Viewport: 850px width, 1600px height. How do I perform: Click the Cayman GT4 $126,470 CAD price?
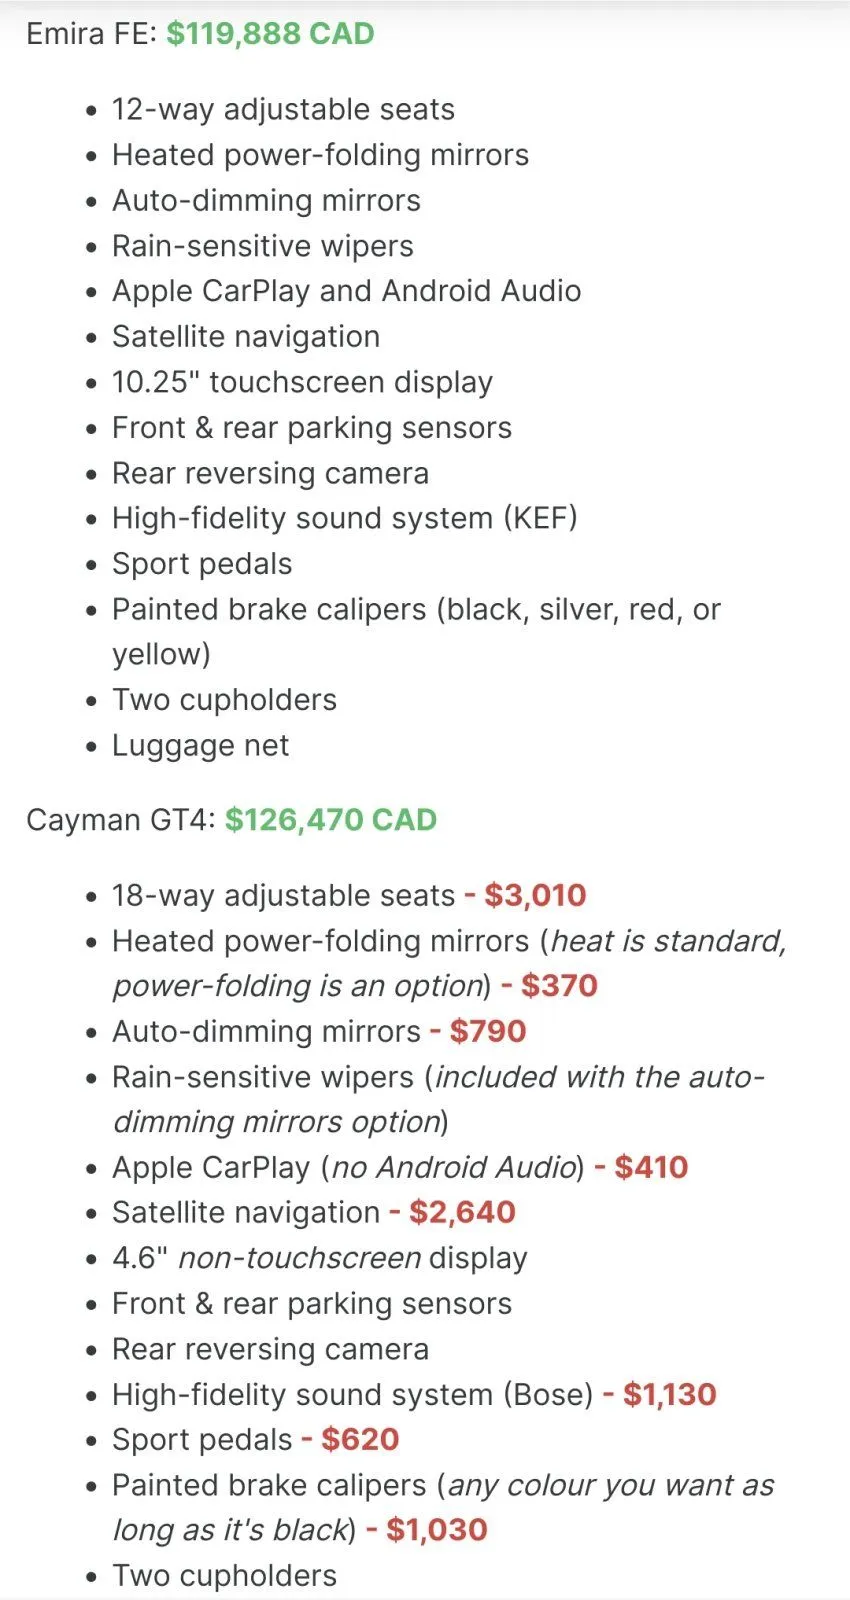tap(330, 820)
